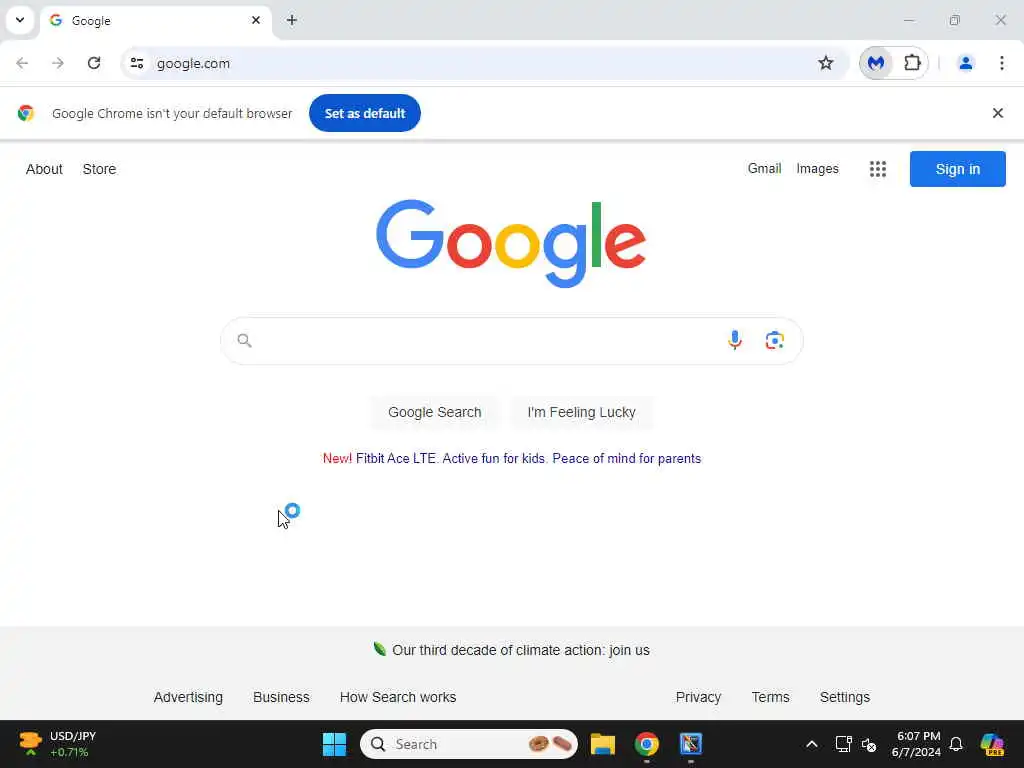Open Google Lens image search icon
This screenshot has height=768, width=1024.
(775, 340)
